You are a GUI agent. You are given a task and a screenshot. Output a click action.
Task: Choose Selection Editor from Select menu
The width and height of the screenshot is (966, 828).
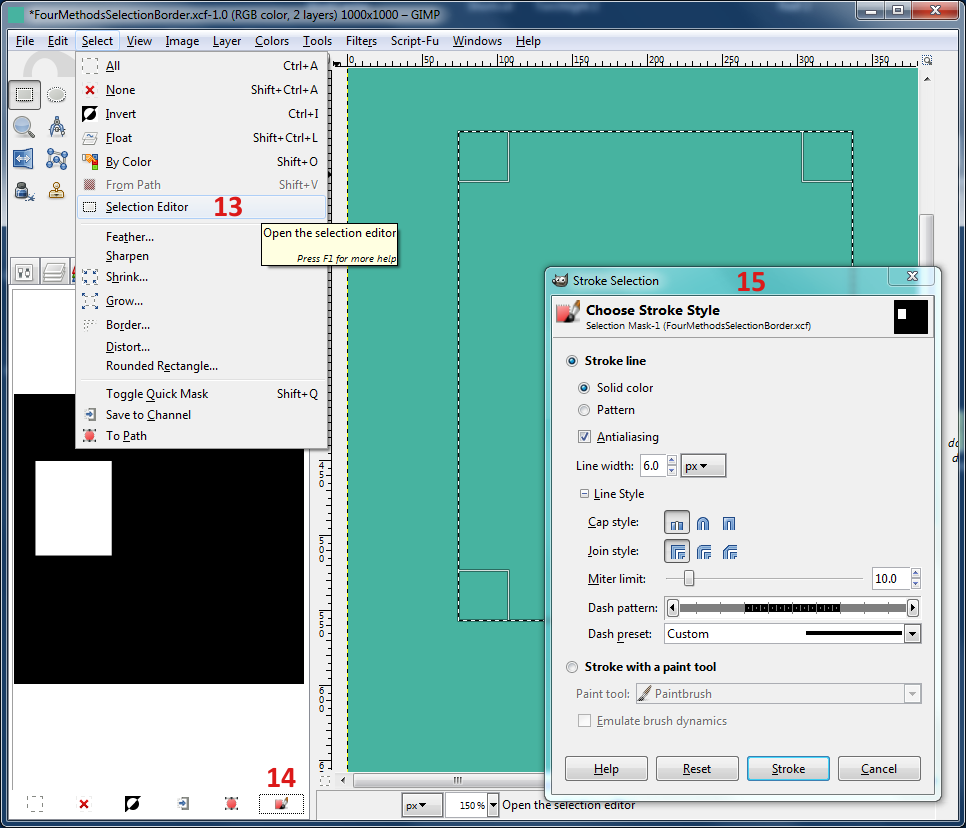[x=201, y=207]
